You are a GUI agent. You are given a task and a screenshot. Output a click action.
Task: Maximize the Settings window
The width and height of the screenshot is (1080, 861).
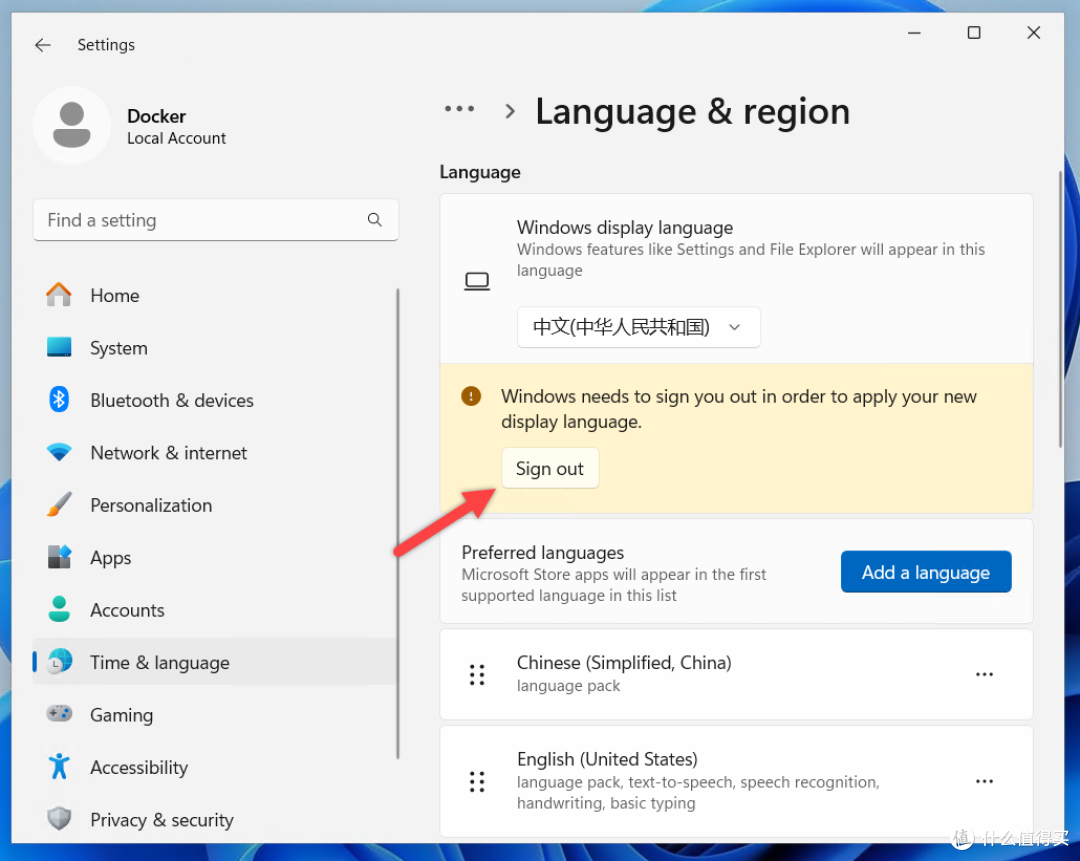click(974, 32)
